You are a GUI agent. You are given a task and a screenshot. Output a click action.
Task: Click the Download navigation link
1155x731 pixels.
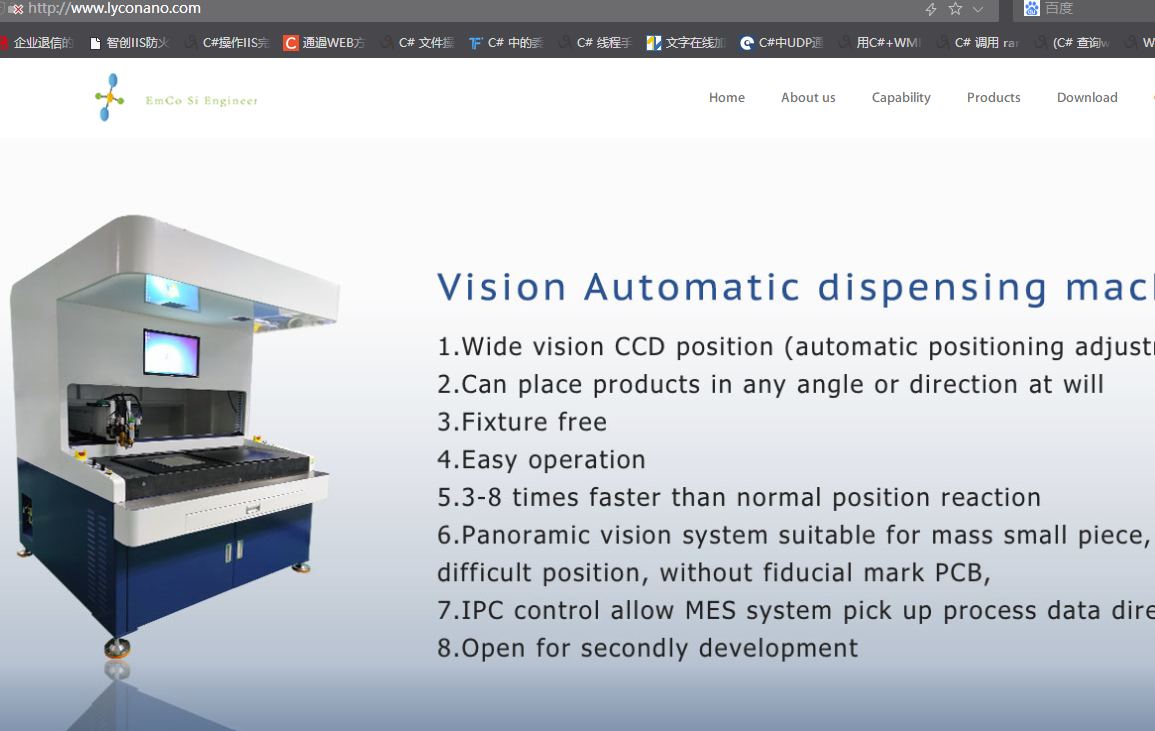point(1087,98)
